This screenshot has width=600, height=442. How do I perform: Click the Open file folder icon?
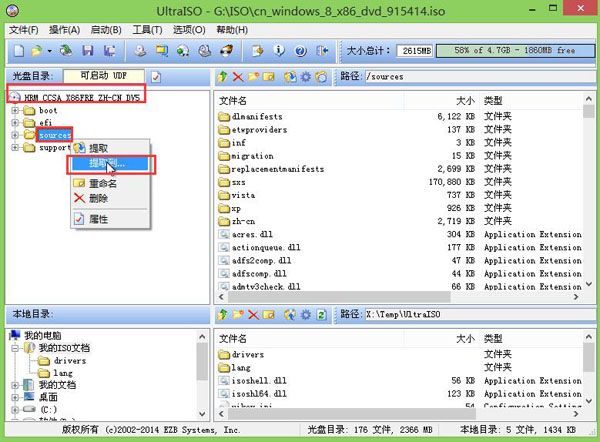[x=37, y=51]
